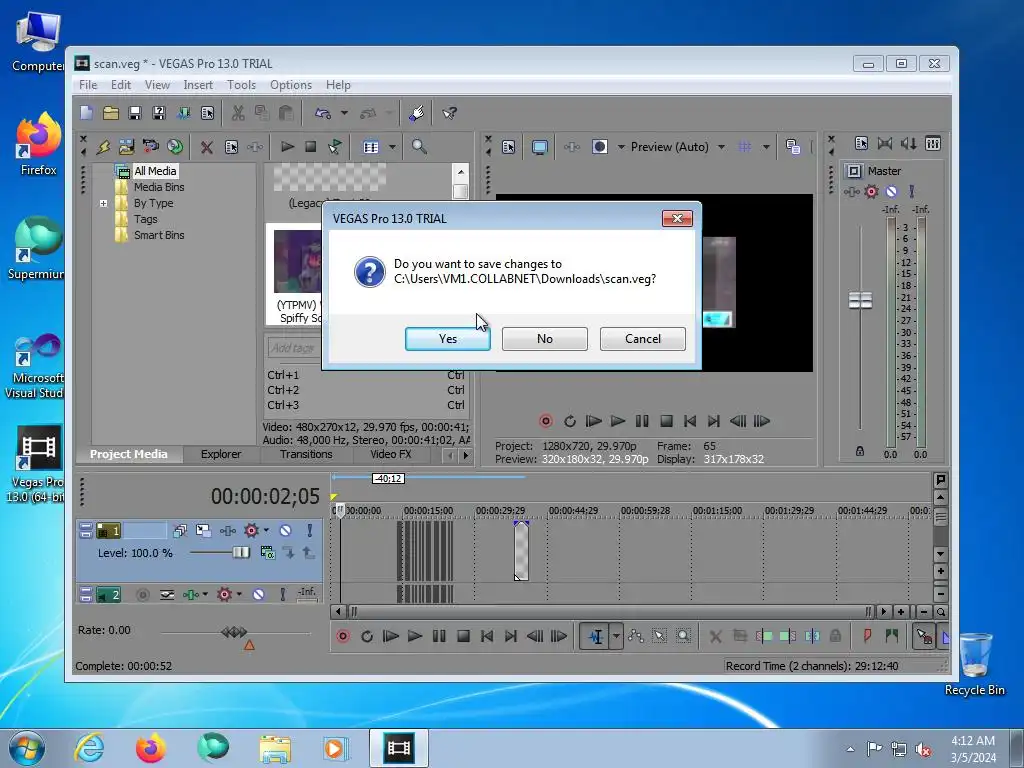1024x768 pixels.
Task: Click the Render As toolbar icon
Action: coord(184,113)
